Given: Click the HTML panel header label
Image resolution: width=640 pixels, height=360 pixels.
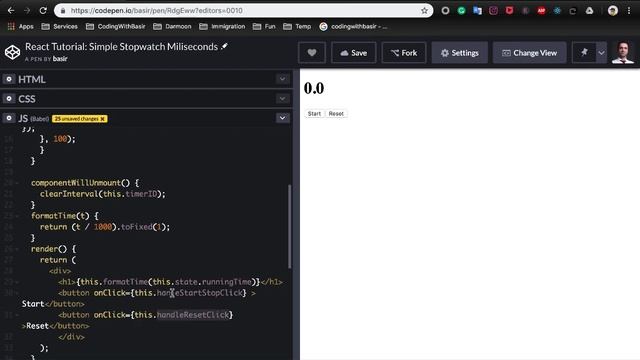Looking at the screenshot, I should pyautogui.click(x=32, y=79).
